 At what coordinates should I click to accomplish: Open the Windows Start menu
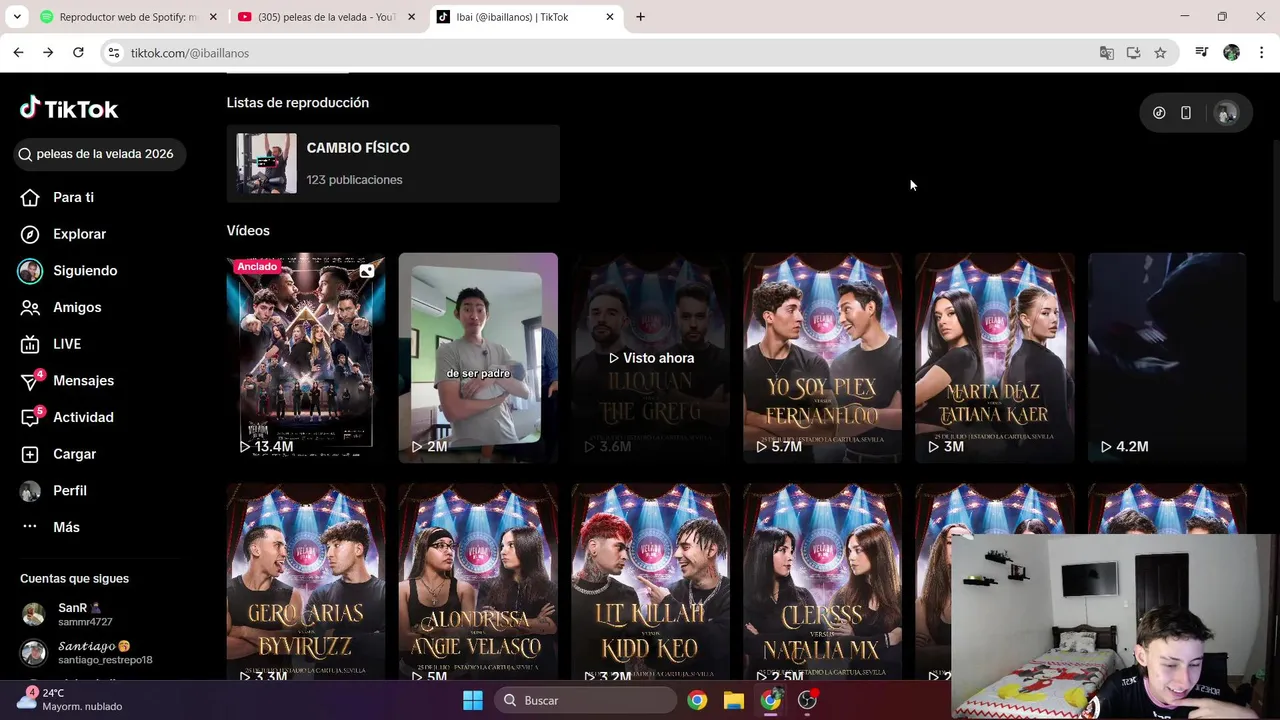pos(473,700)
